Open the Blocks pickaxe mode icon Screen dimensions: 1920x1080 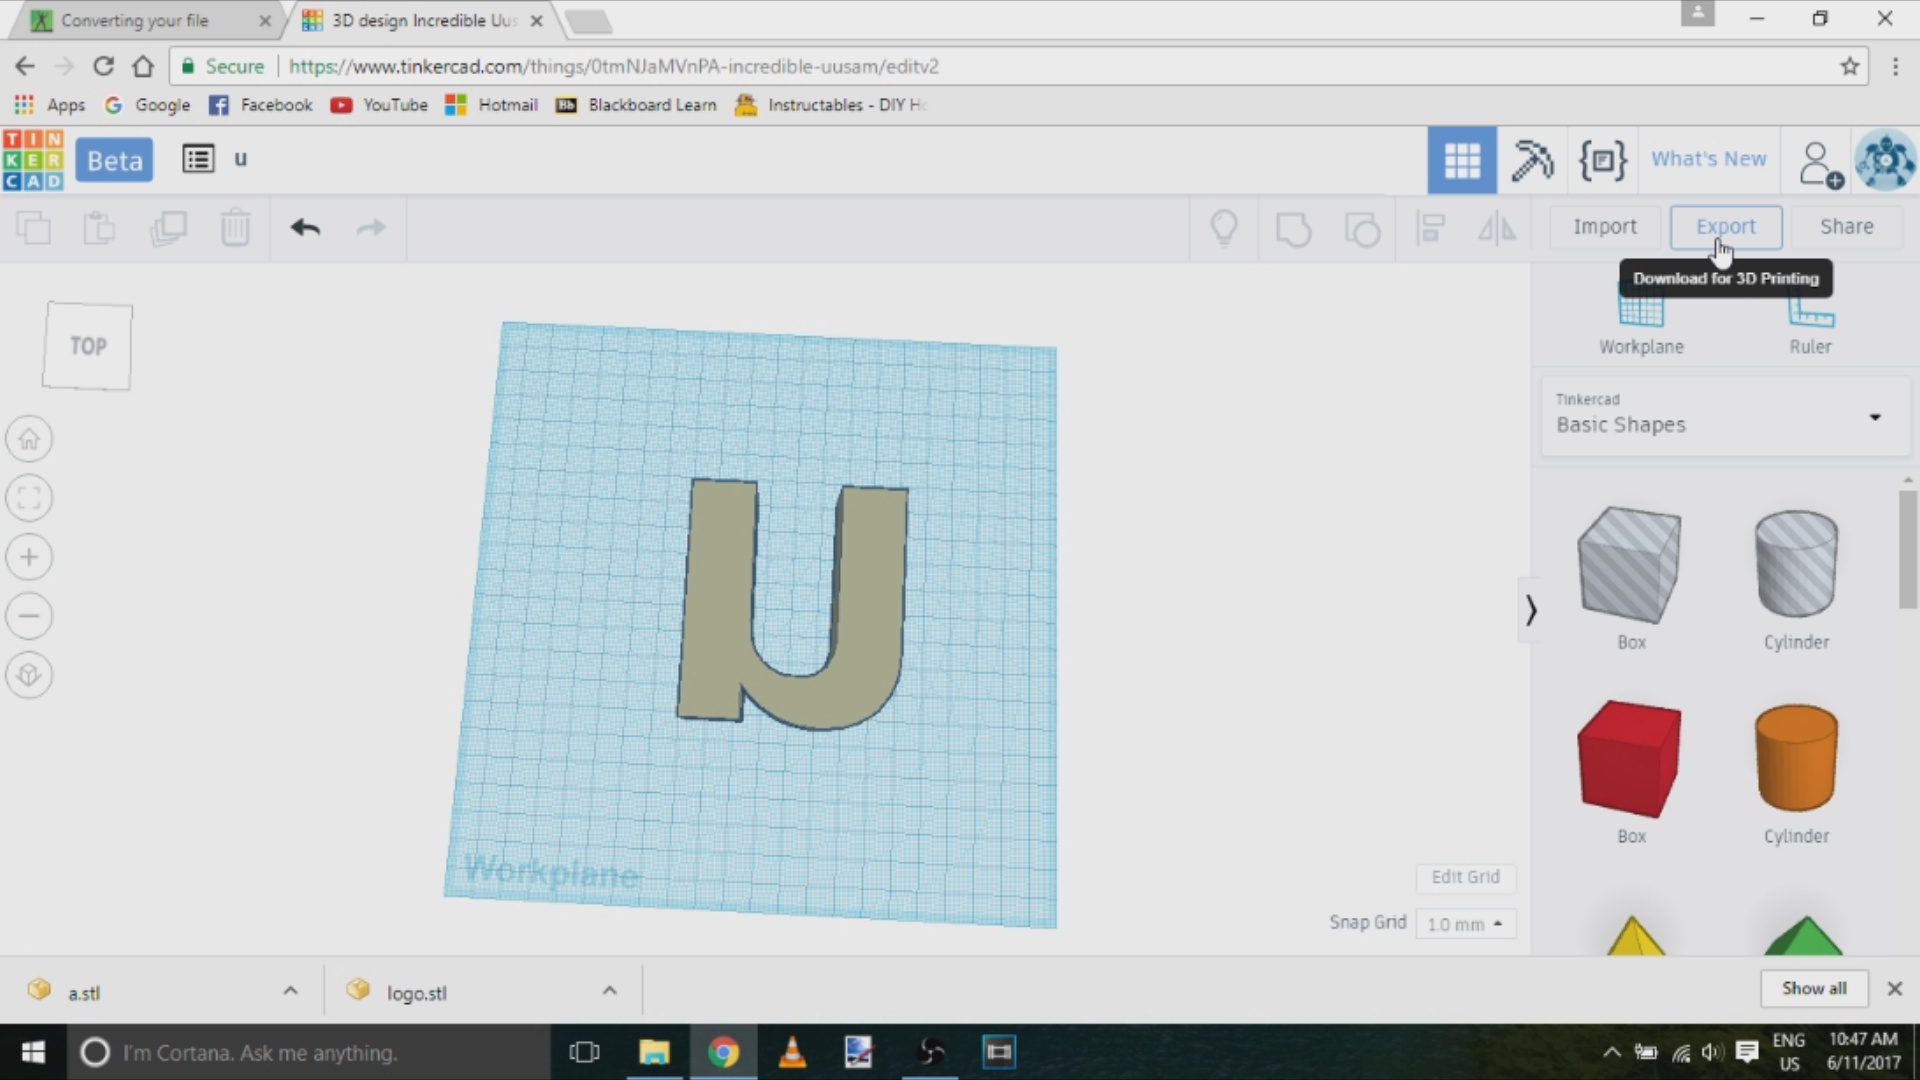pos(1531,160)
